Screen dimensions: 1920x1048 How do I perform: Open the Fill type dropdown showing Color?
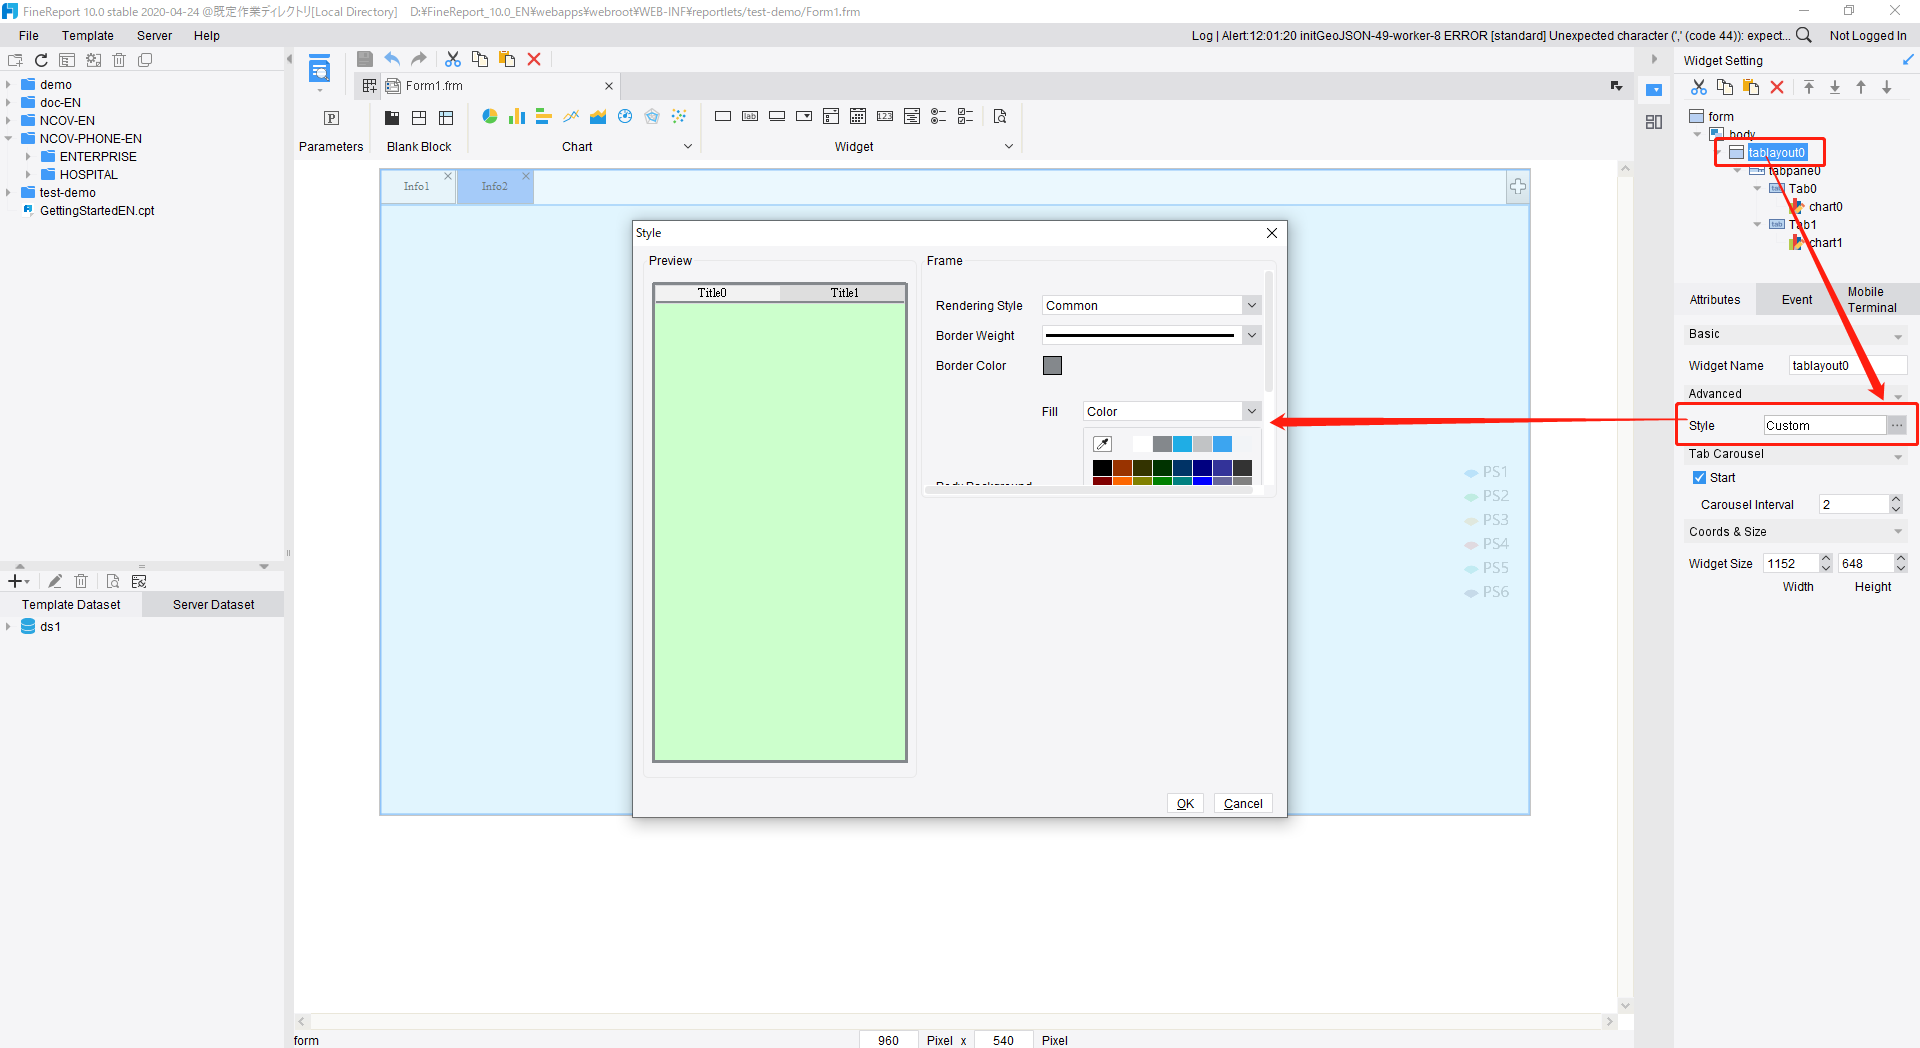(1250, 410)
